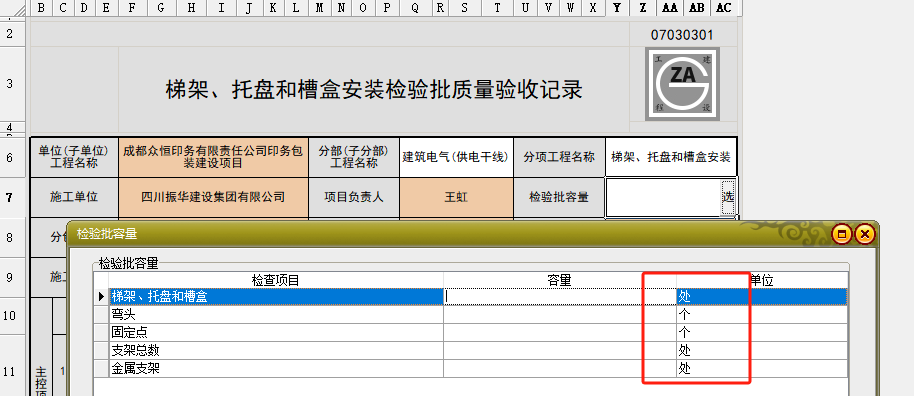Click the project name cell 成都众恒印务

(x=213, y=157)
